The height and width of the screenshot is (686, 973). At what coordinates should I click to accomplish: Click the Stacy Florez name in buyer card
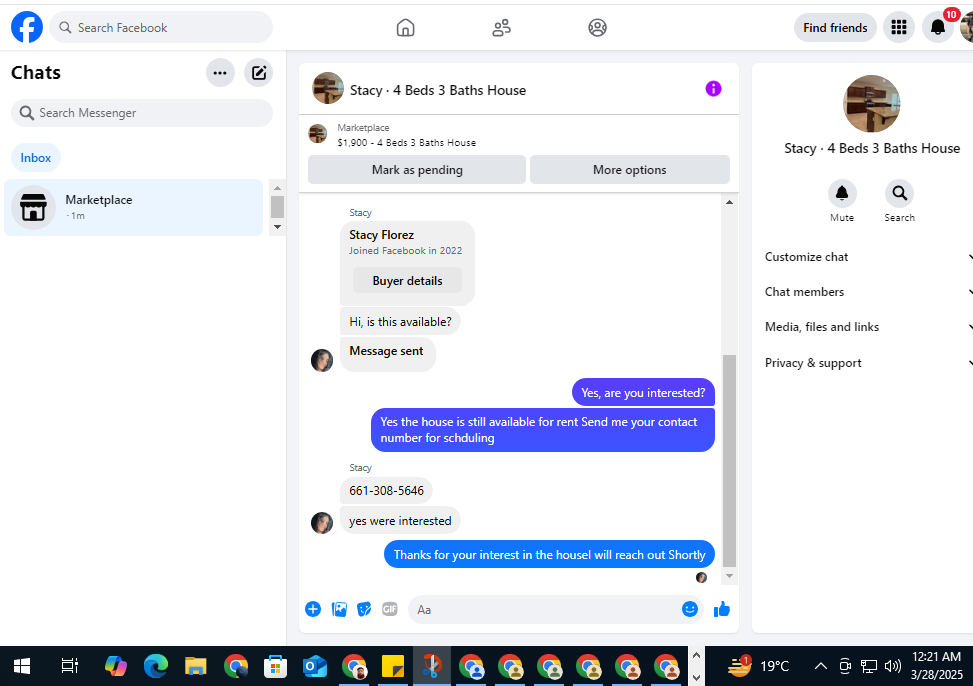point(381,235)
